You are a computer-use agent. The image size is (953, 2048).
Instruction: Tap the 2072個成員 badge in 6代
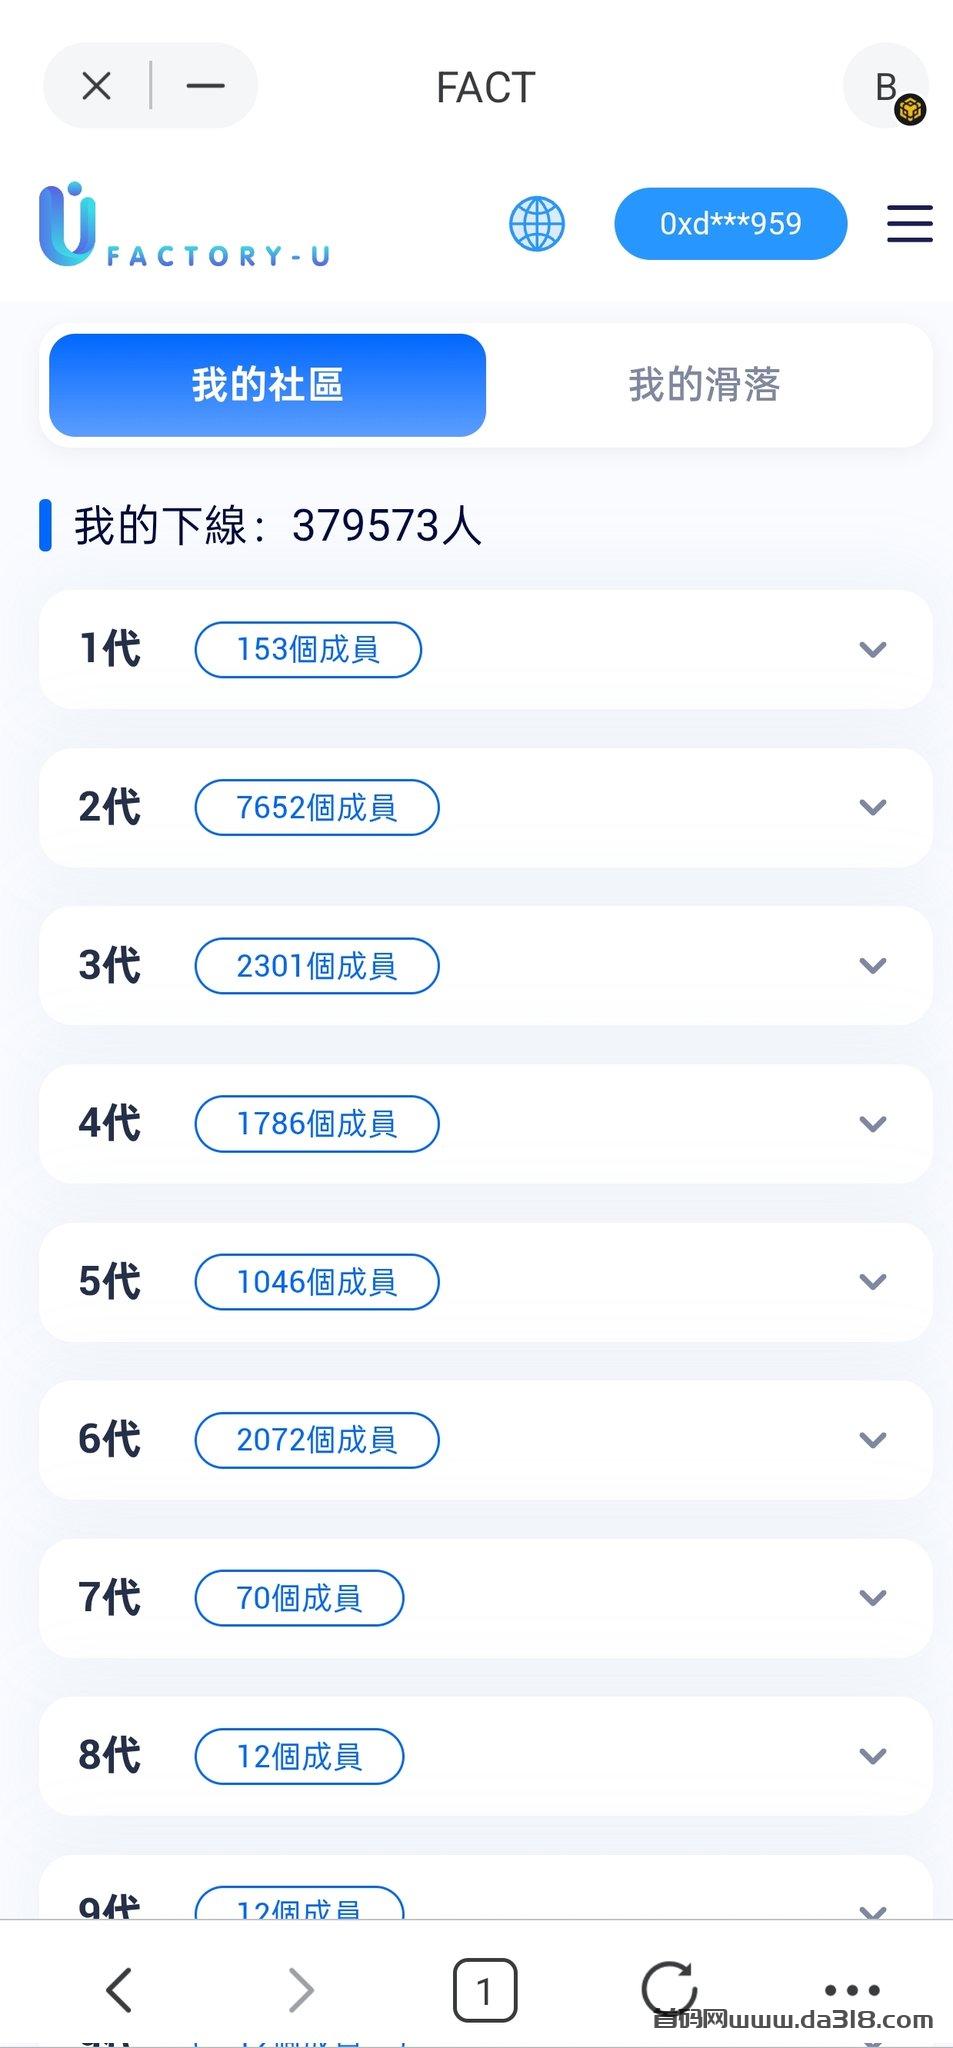316,1440
